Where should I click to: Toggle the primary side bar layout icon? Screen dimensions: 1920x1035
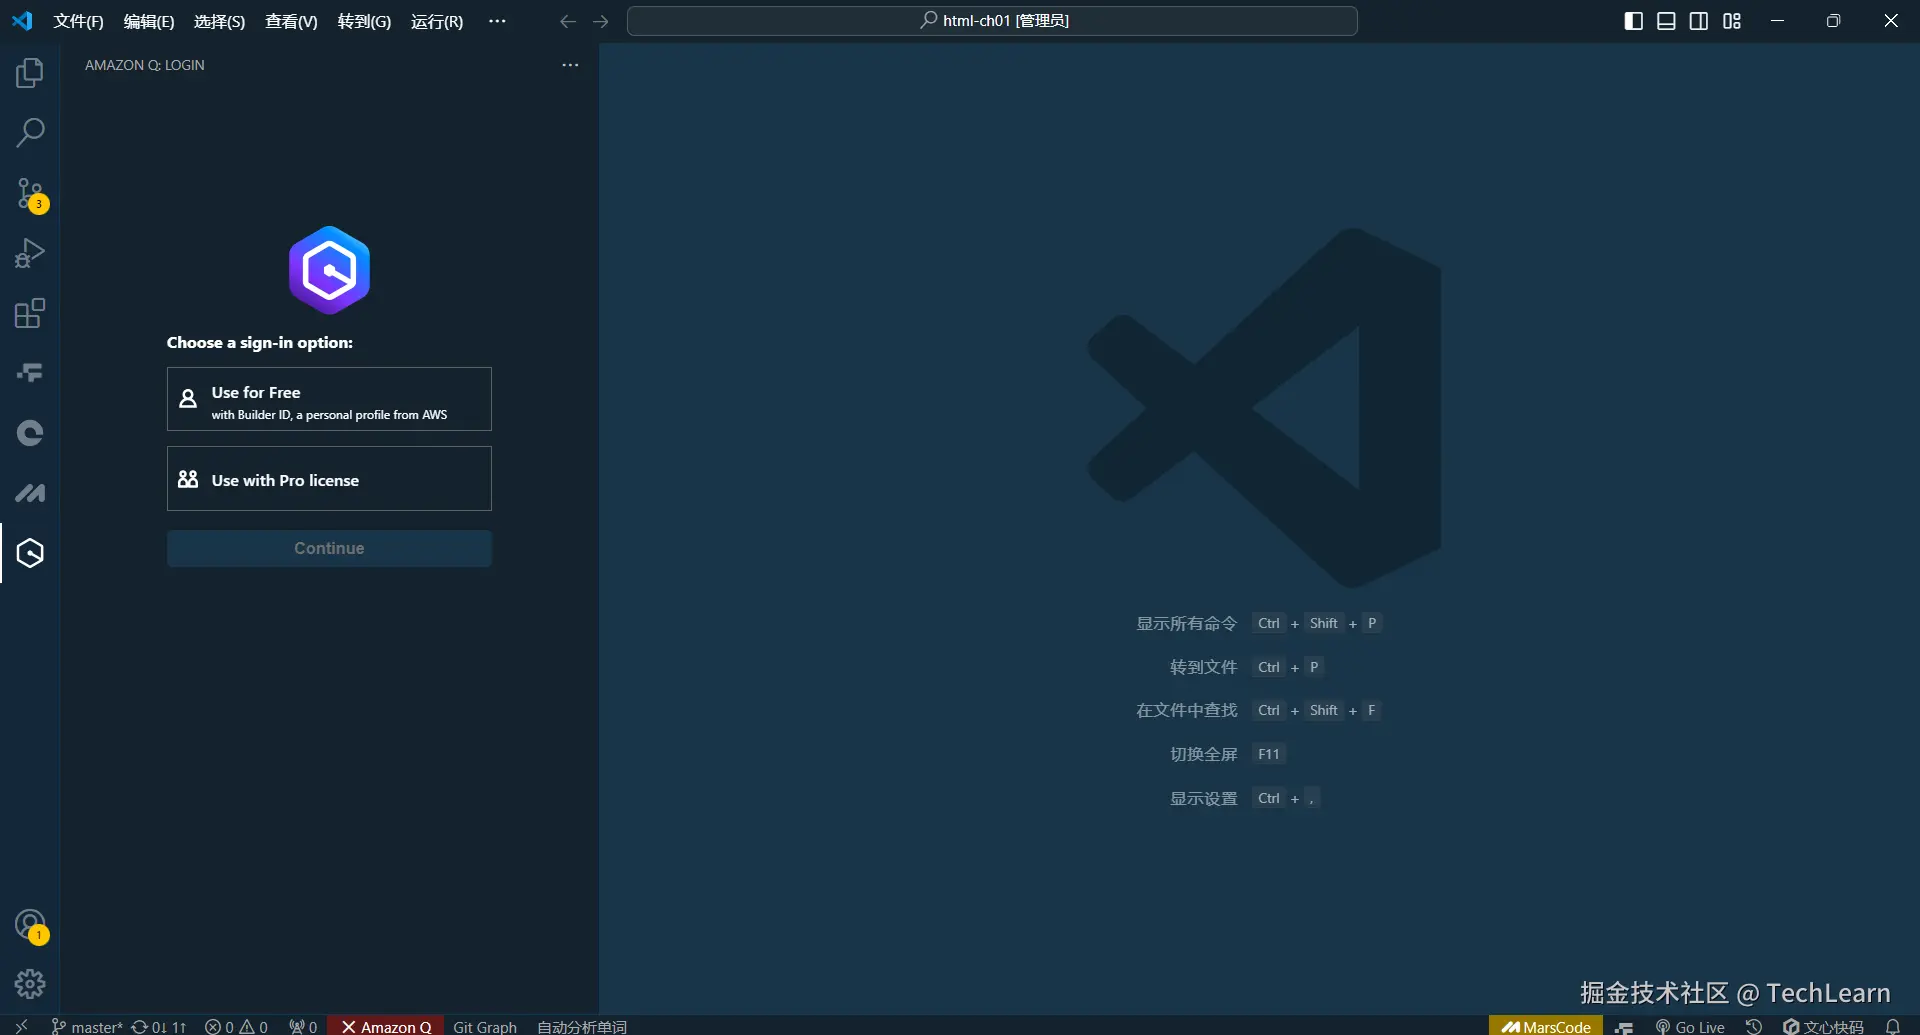pyautogui.click(x=1634, y=21)
